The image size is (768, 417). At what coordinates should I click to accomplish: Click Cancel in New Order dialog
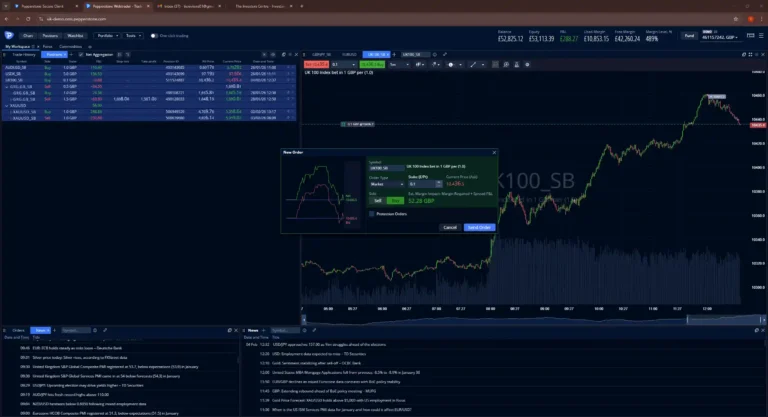(450, 227)
